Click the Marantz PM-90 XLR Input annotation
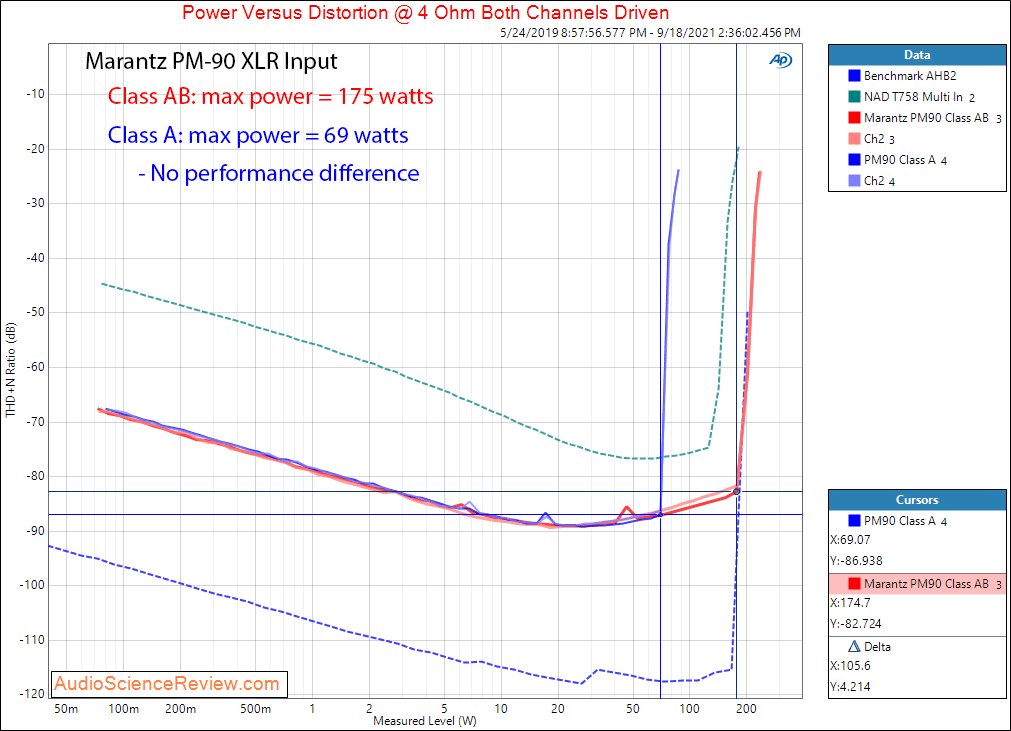This screenshot has width=1011, height=731. tap(211, 61)
